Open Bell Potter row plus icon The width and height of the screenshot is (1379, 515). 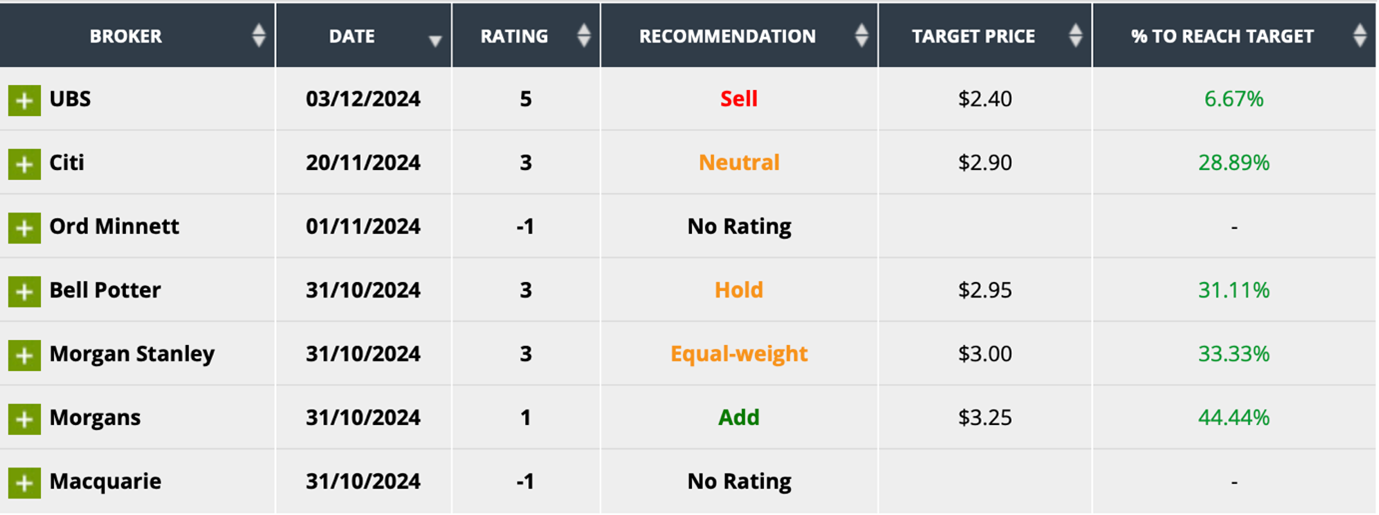[25, 291]
